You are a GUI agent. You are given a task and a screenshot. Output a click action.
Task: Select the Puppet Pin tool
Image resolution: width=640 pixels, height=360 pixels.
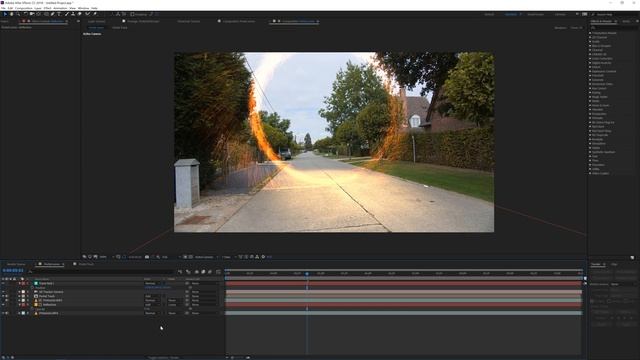pyautogui.click(x=95, y=14)
